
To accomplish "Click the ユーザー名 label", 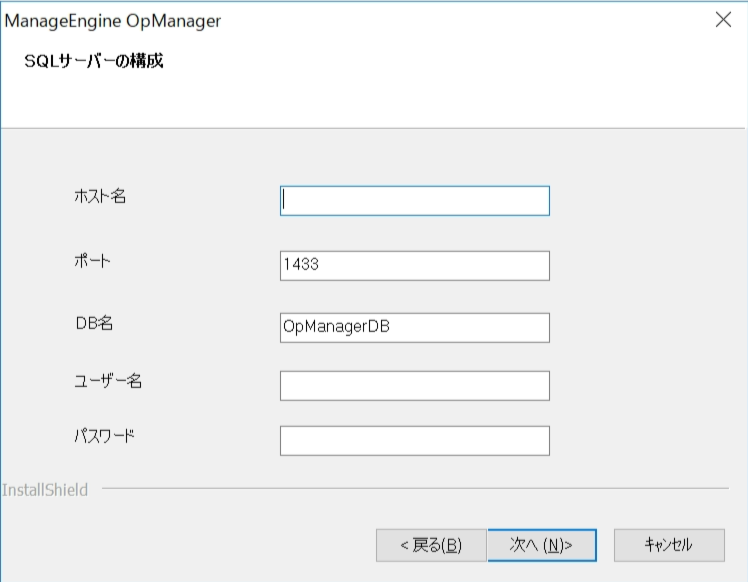I will pos(108,380).
